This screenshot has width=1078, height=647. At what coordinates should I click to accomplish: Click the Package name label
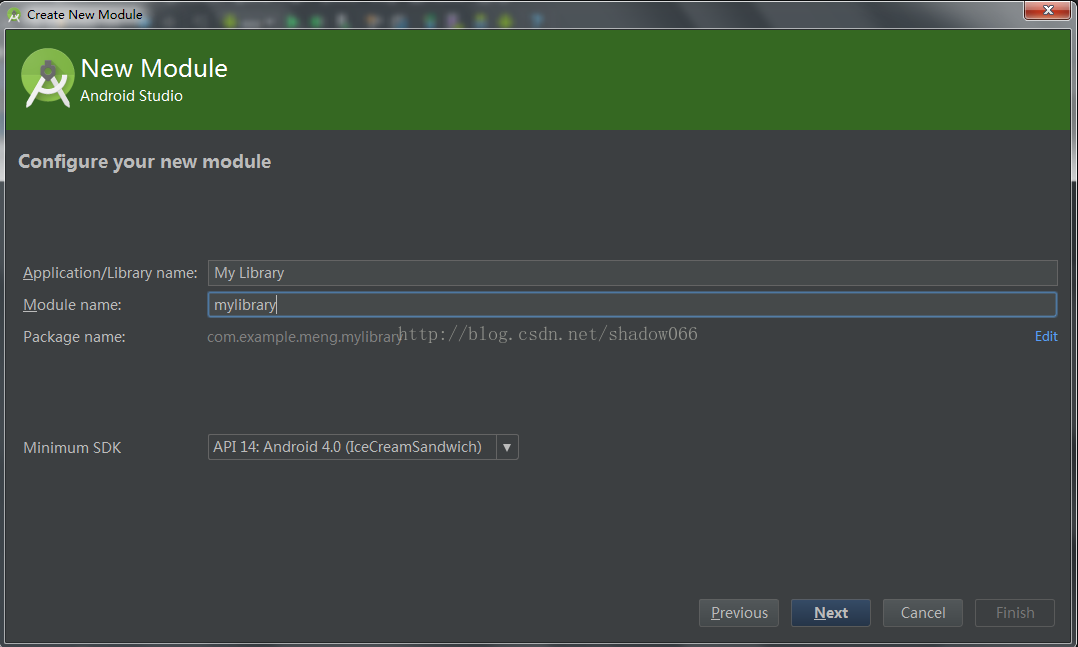point(74,337)
